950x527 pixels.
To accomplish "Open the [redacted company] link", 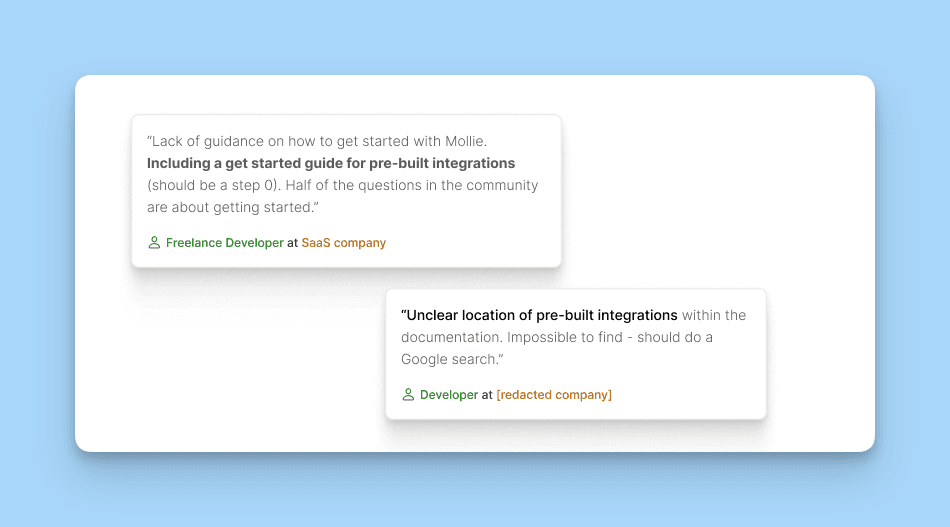I will [x=554, y=395].
